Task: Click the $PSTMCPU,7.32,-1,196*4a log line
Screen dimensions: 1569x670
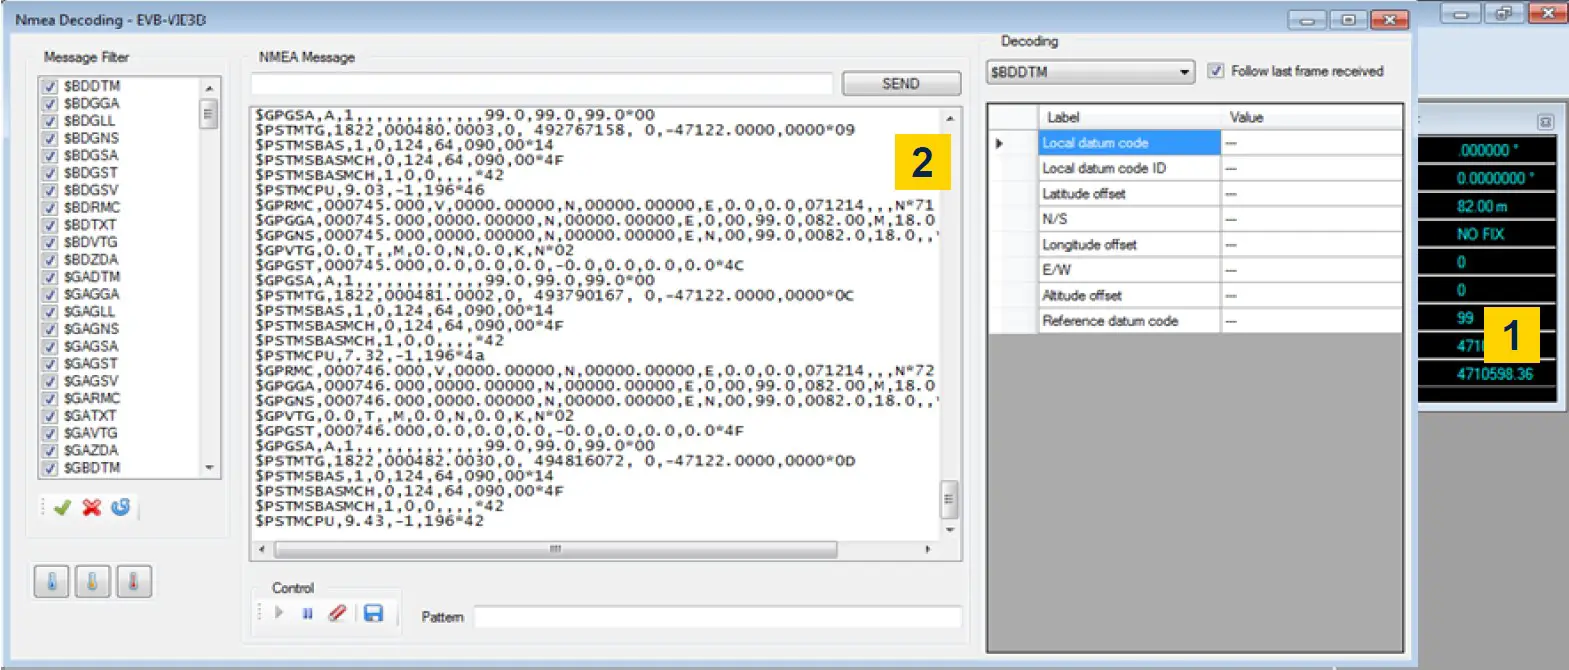Action: click(x=369, y=355)
